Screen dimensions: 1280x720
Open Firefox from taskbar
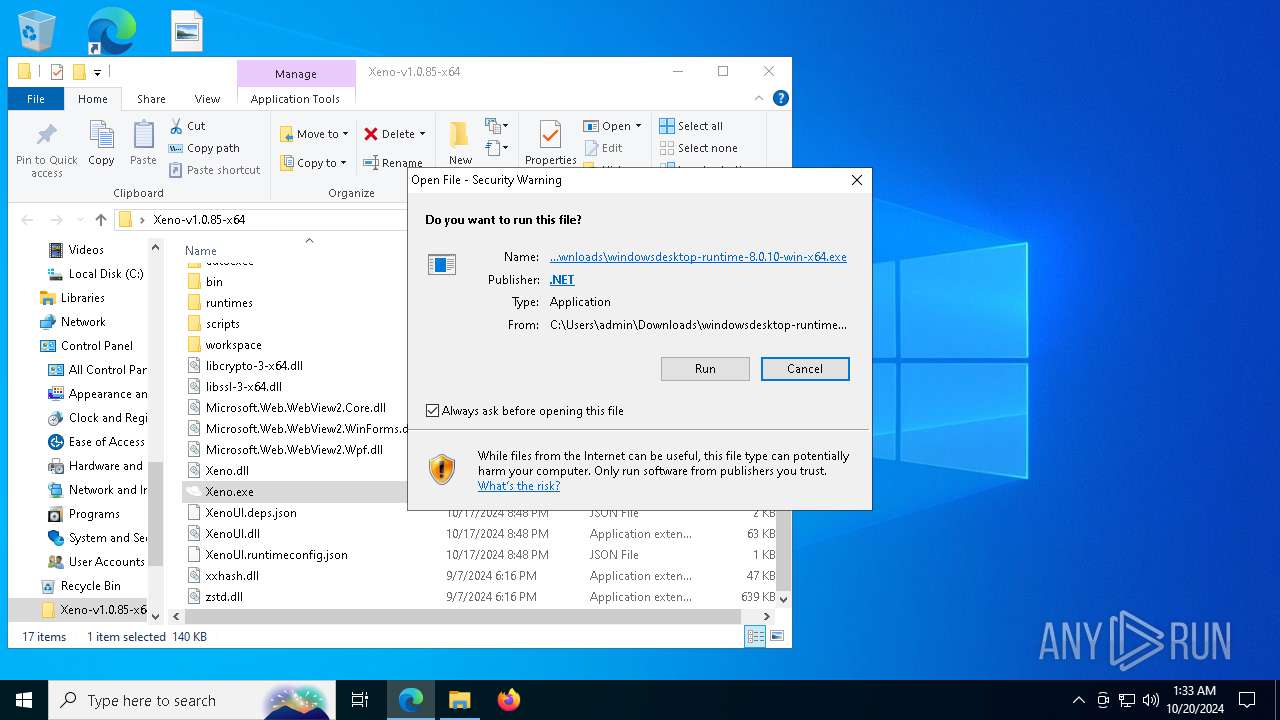508,700
